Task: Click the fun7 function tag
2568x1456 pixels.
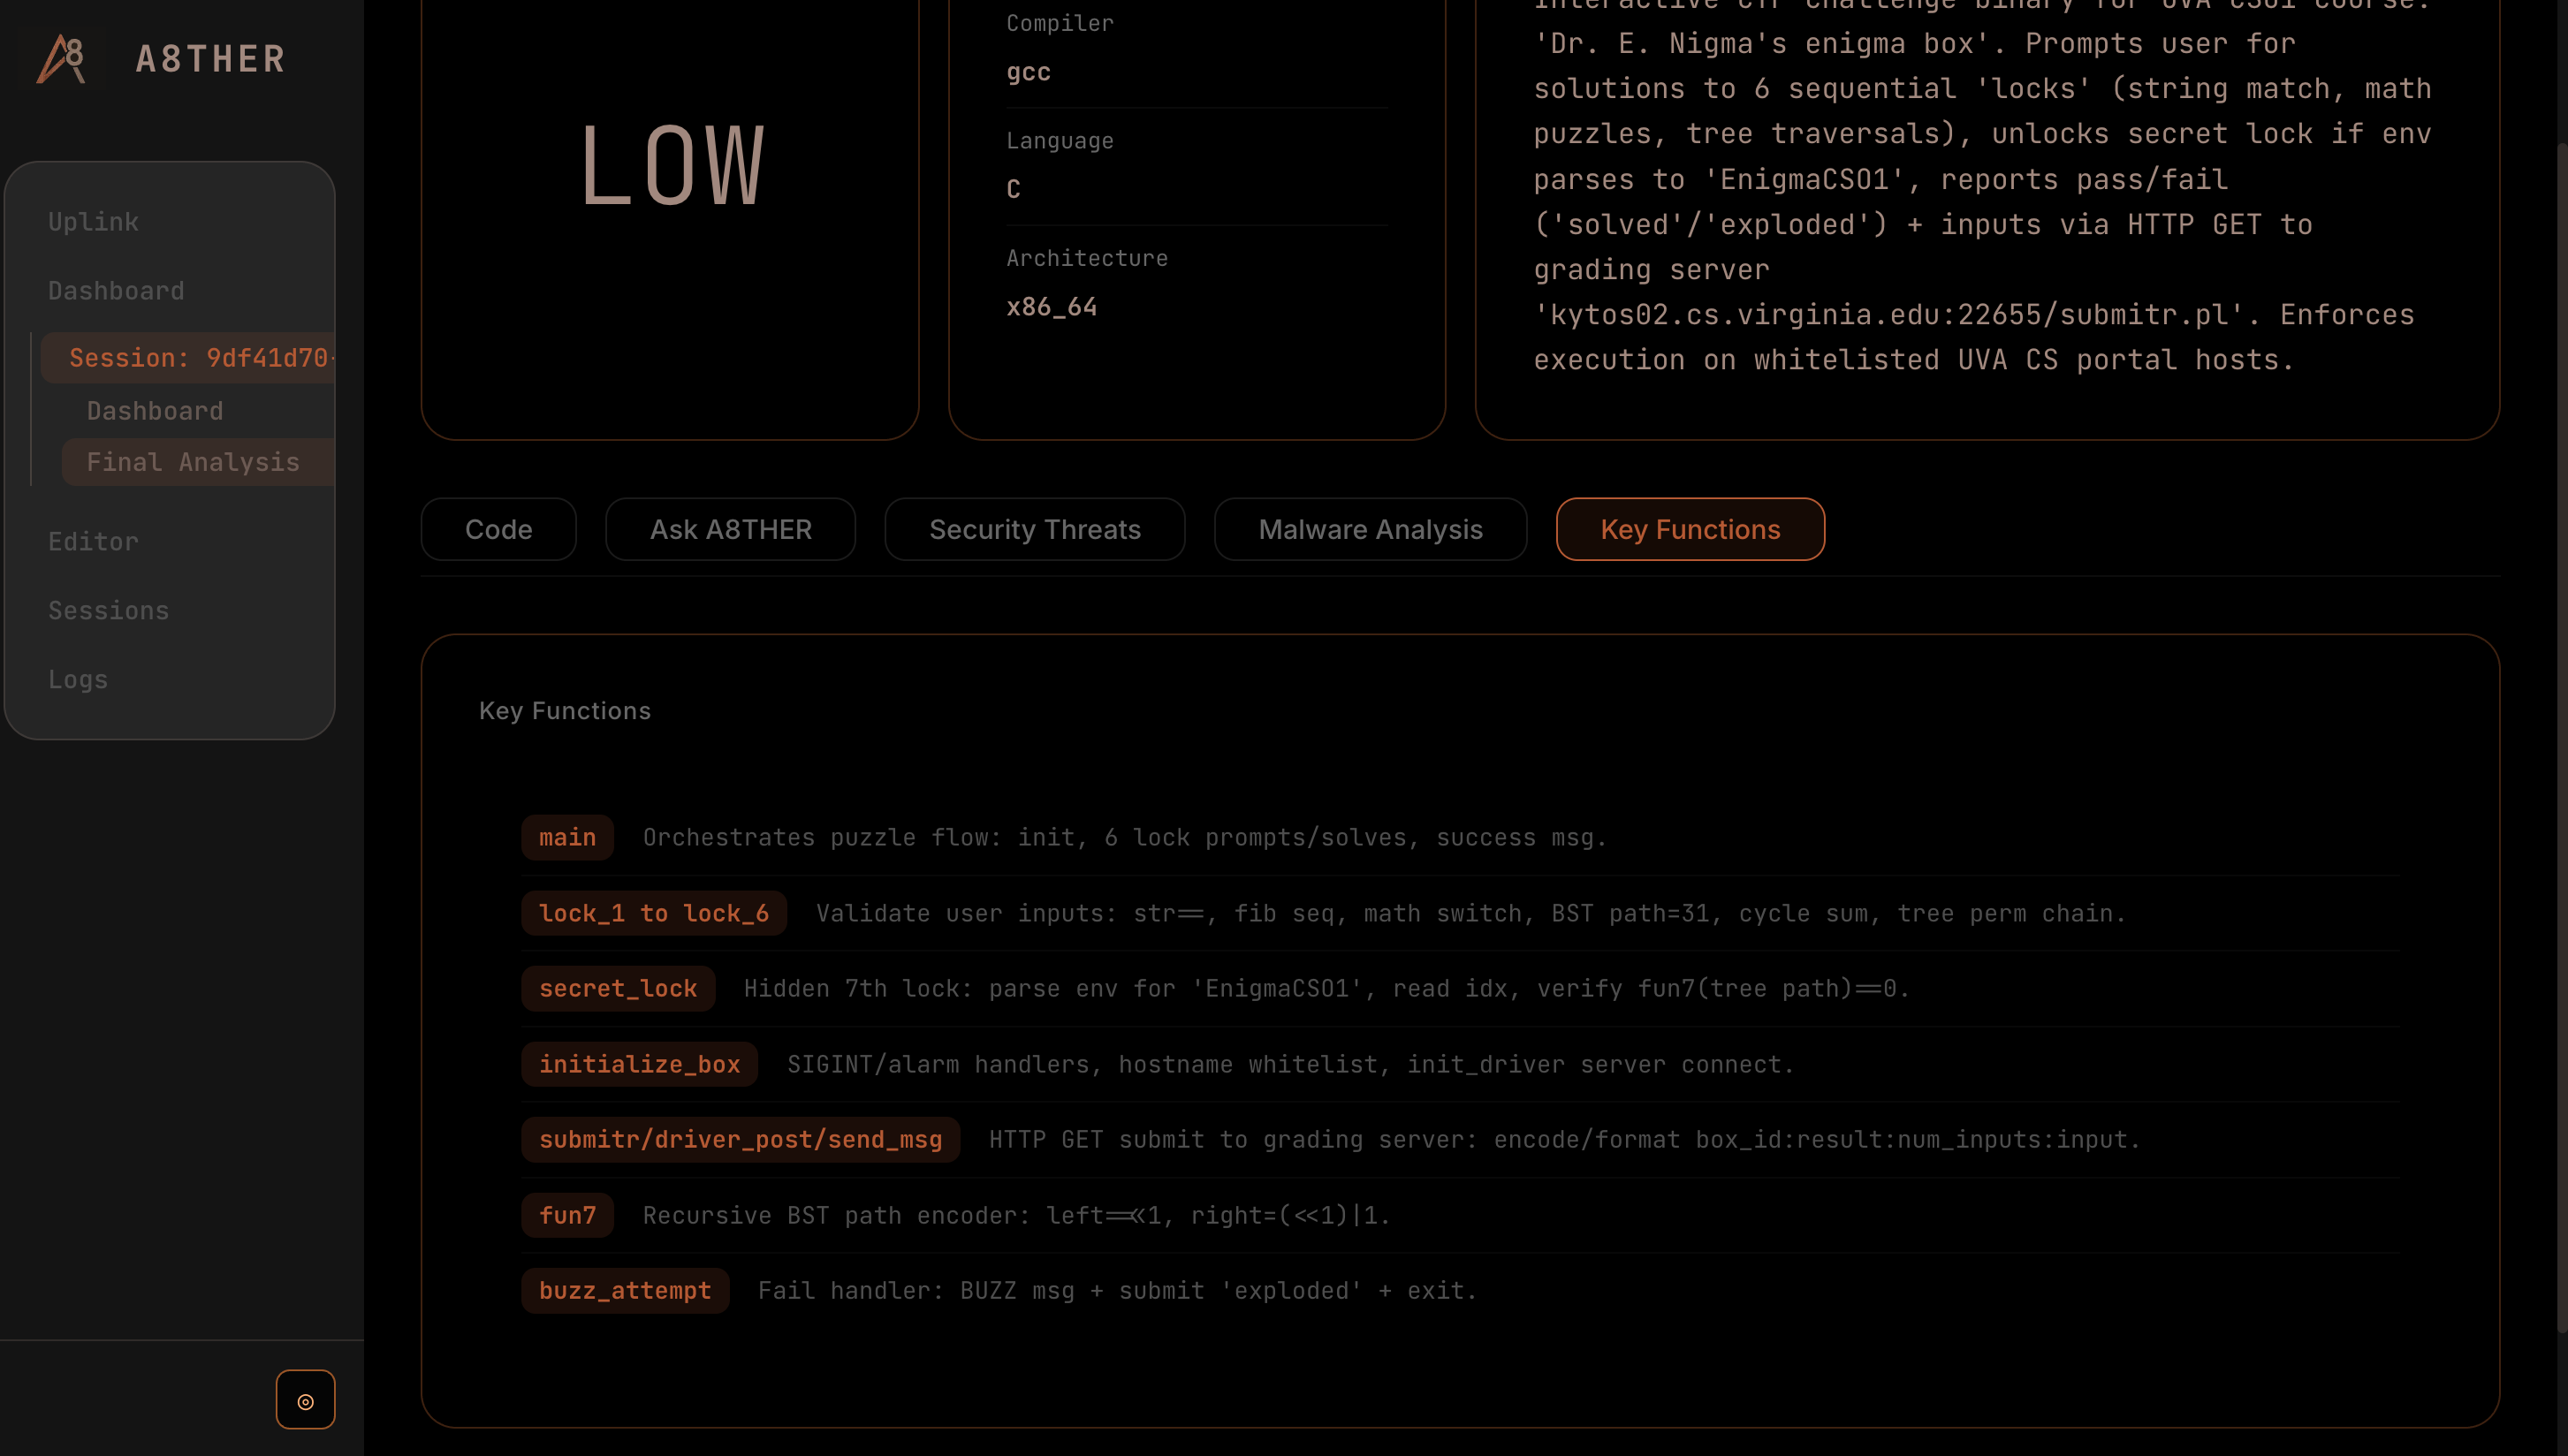Action: point(567,1215)
